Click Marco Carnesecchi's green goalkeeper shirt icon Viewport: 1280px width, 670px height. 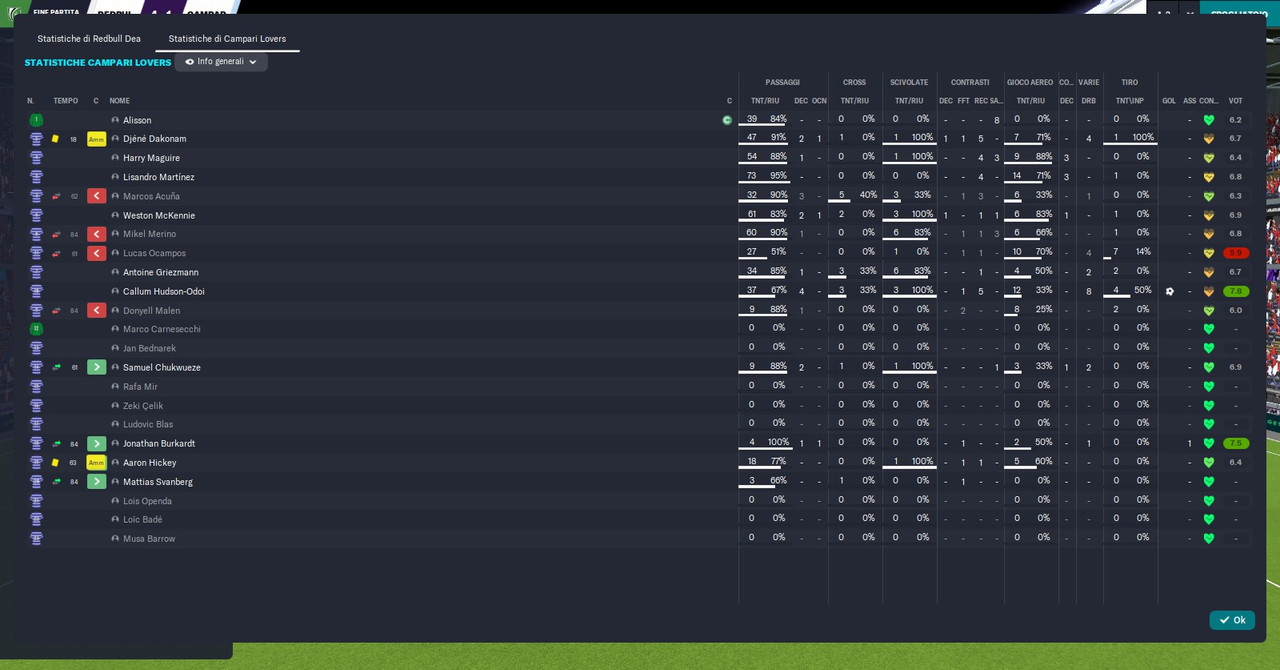point(36,329)
